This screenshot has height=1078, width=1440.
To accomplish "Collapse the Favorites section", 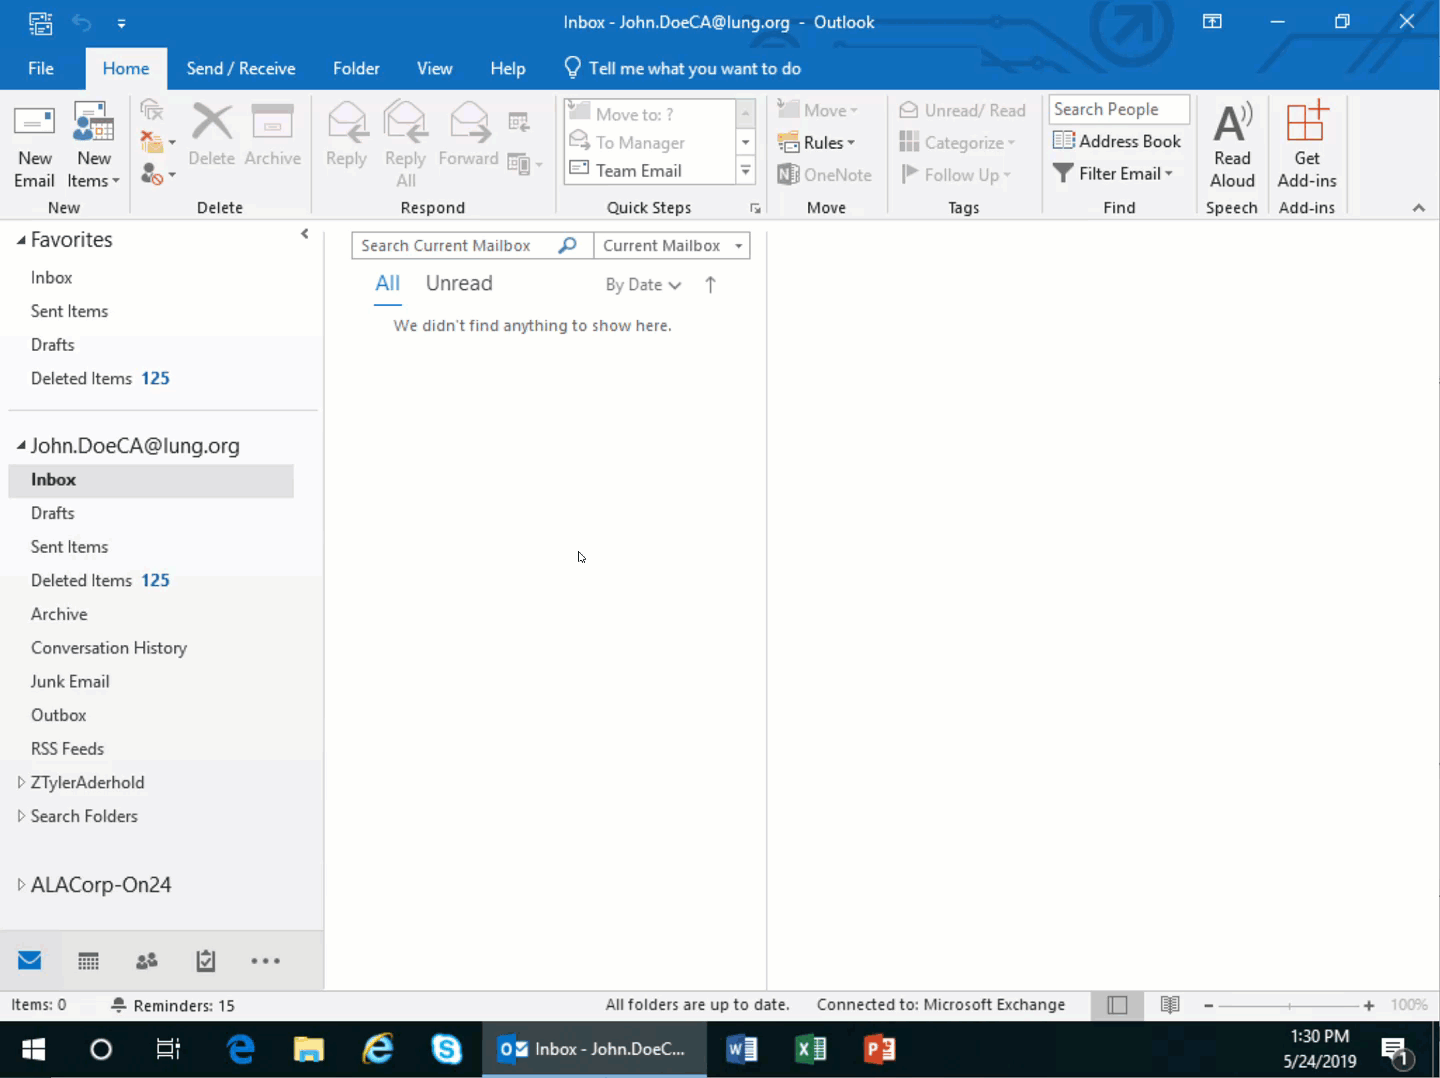I will (x=21, y=240).
